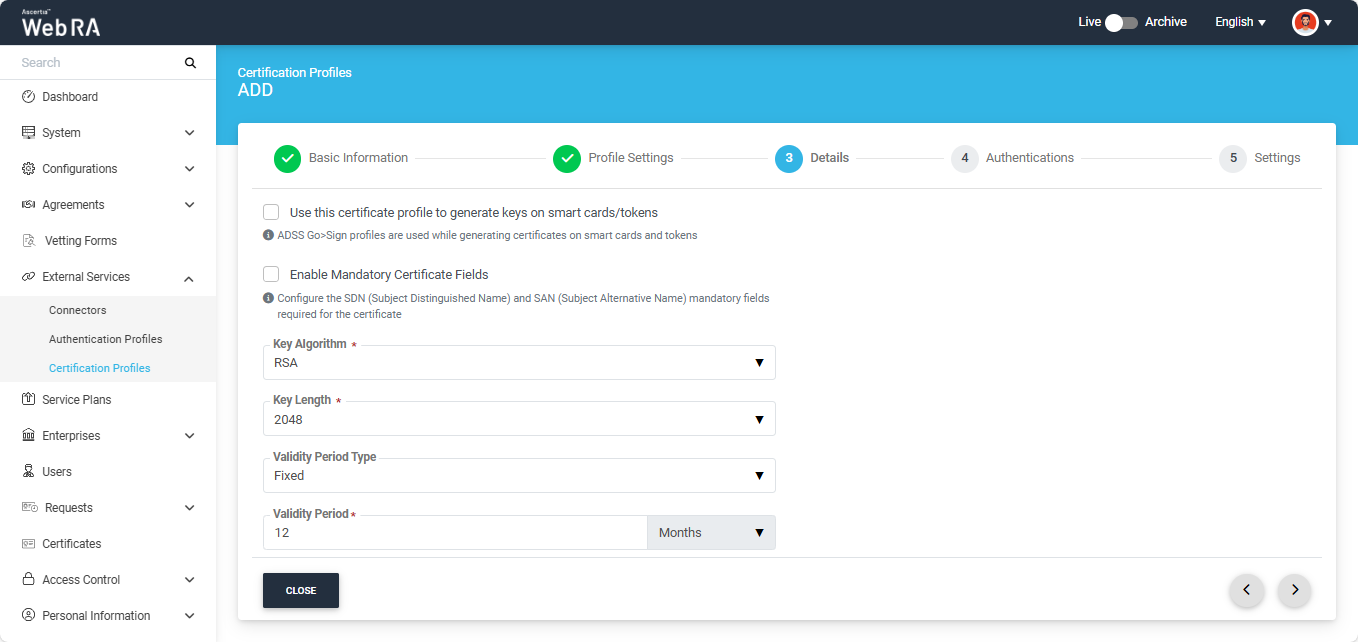Check Enable Mandatory Certificate Fields
1358x642 pixels.
tap(271, 274)
